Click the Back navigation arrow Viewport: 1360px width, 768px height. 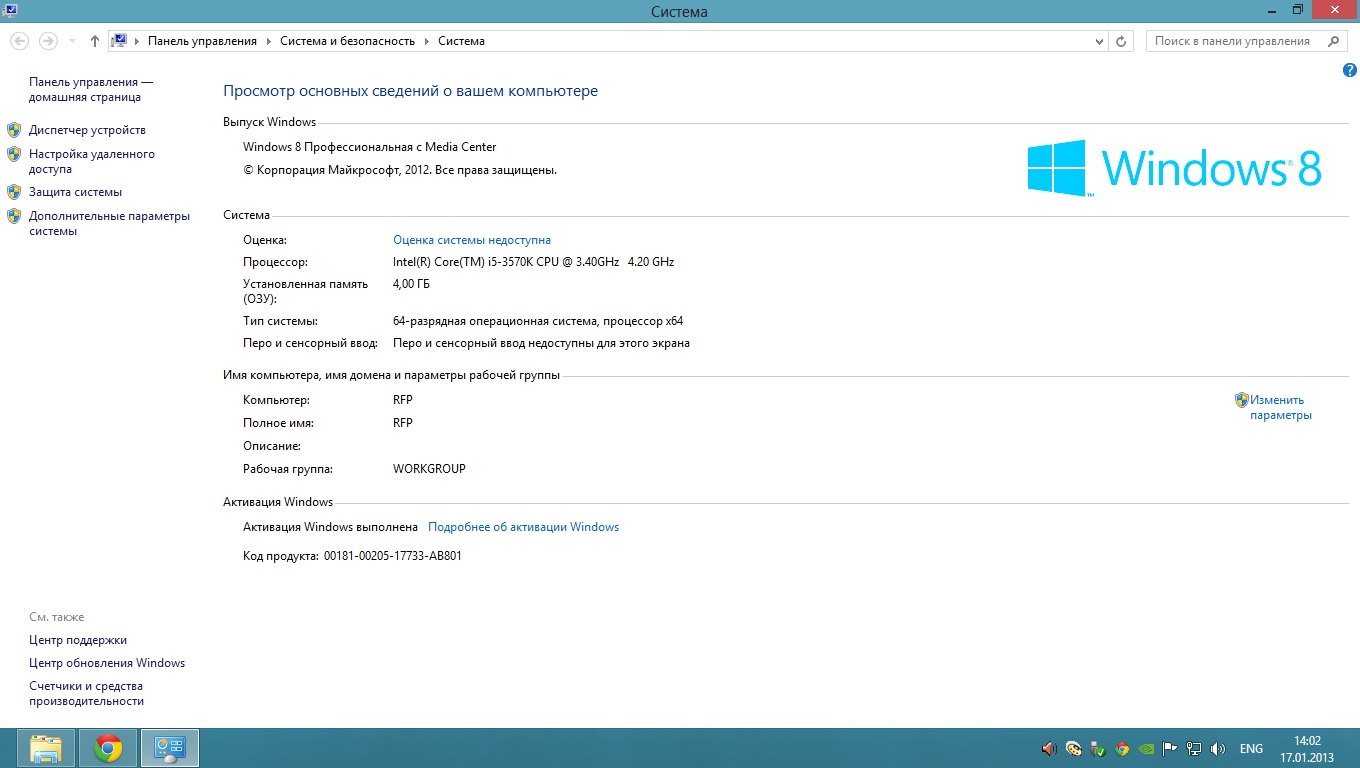tap(19, 41)
